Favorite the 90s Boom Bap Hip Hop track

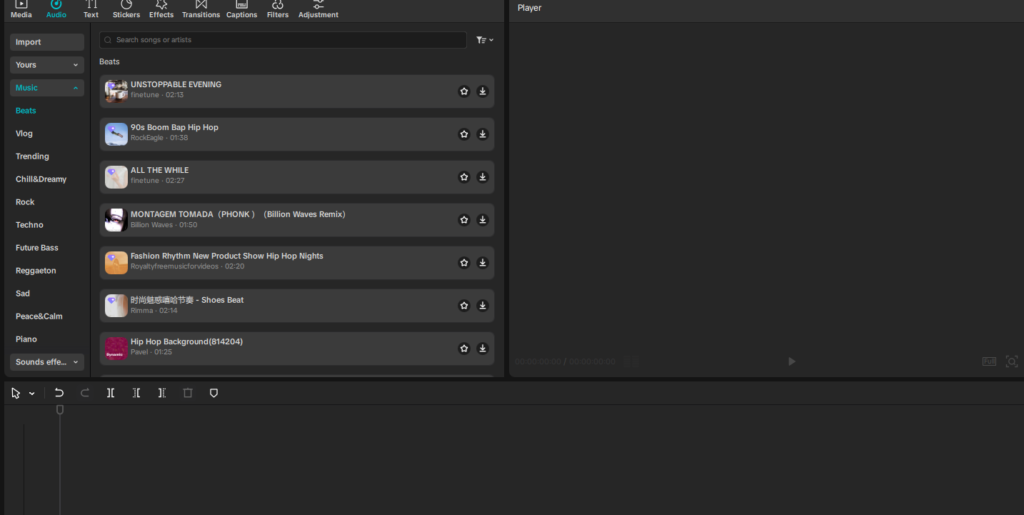pyautogui.click(x=464, y=134)
